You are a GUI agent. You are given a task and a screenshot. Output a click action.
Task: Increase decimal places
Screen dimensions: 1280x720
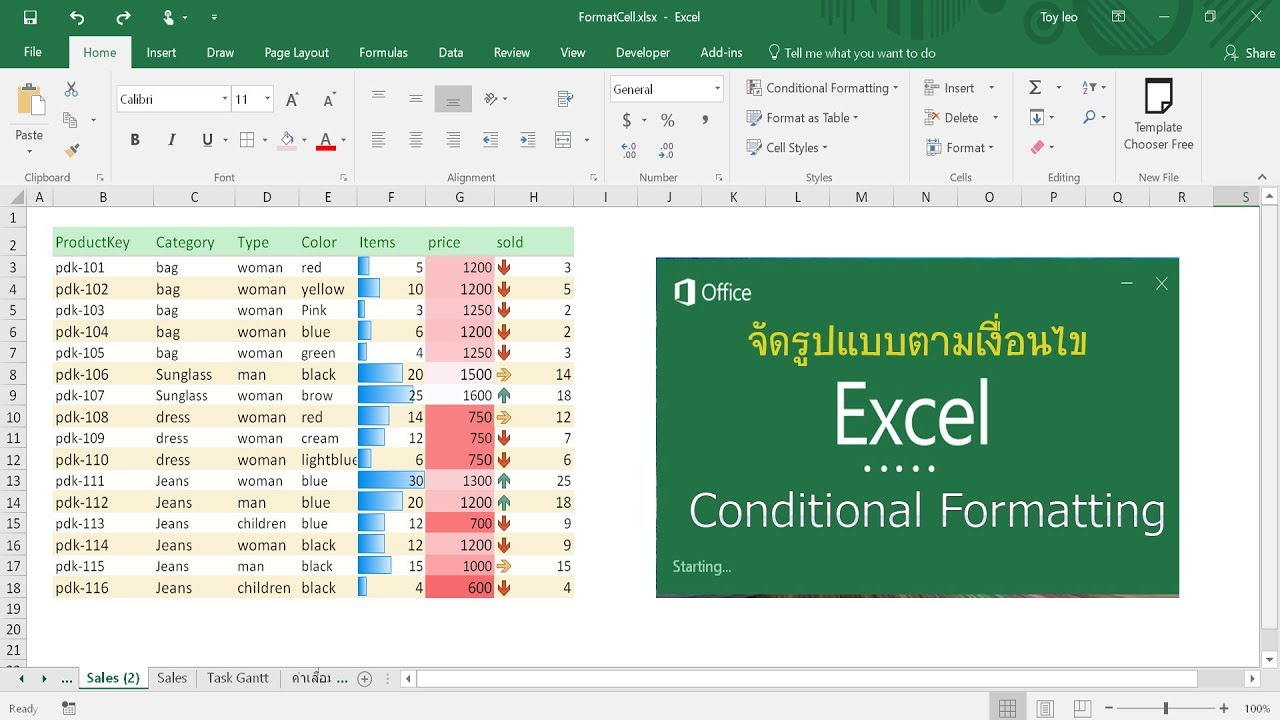pyautogui.click(x=629, y=150)
